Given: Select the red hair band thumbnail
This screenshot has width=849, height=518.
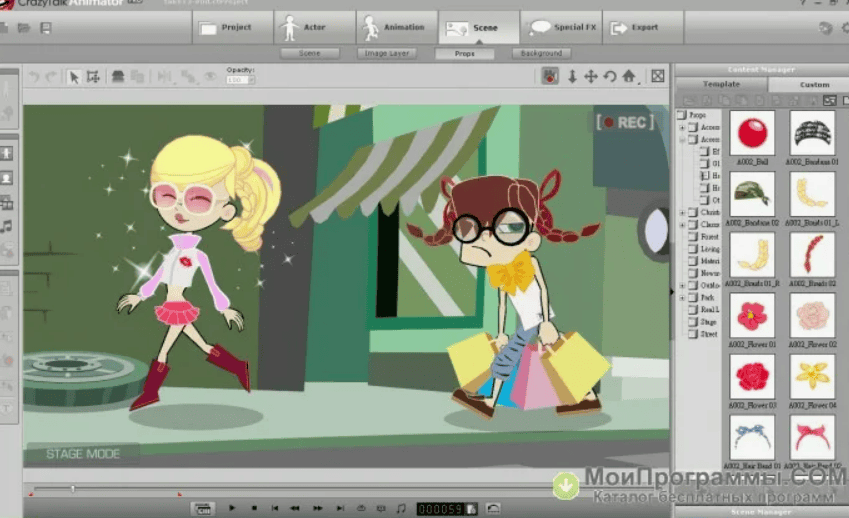Looking at the screenshot, I should tap(812, 437).
